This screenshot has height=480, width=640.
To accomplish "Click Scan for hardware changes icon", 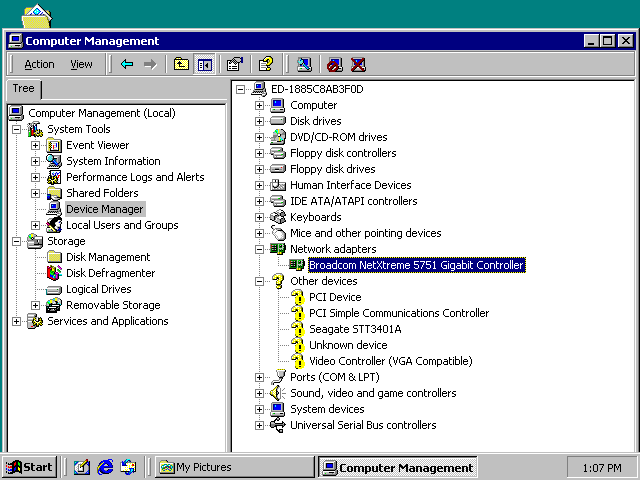I will click(304, 64).
